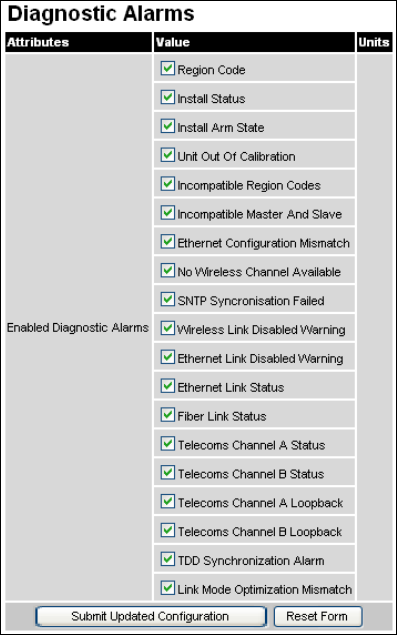
Task: Uncheck the Region Code alarm checkbox
Action: tap(167, 68)
